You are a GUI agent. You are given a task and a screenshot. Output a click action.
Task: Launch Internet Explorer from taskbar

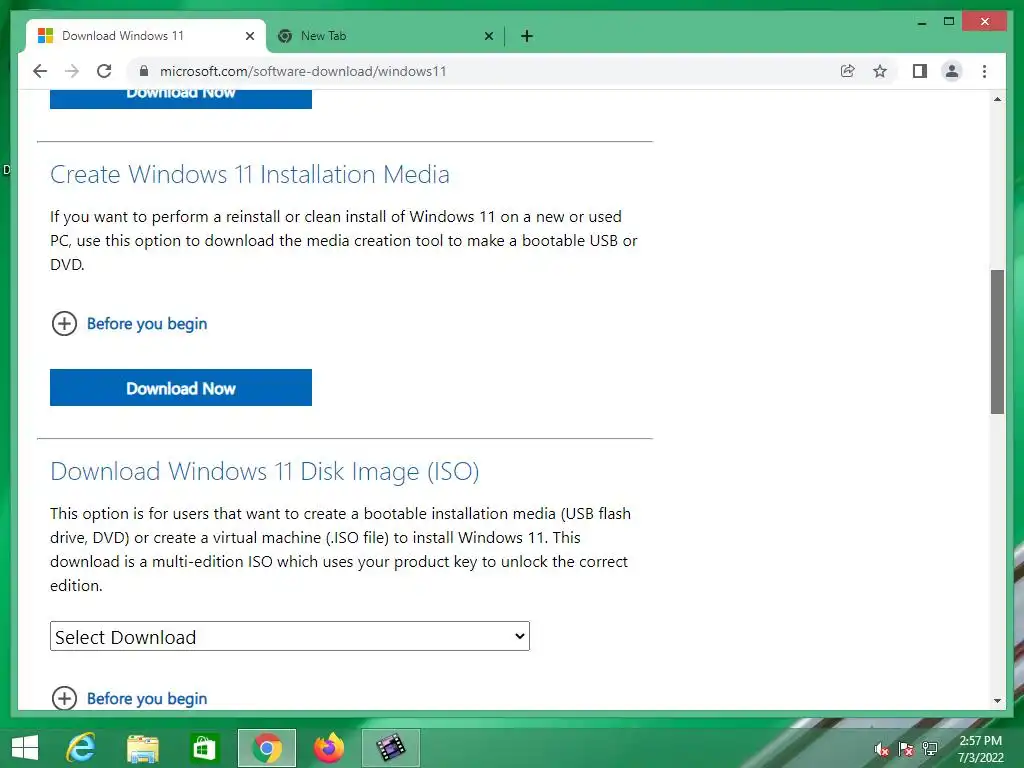point(81,748)
